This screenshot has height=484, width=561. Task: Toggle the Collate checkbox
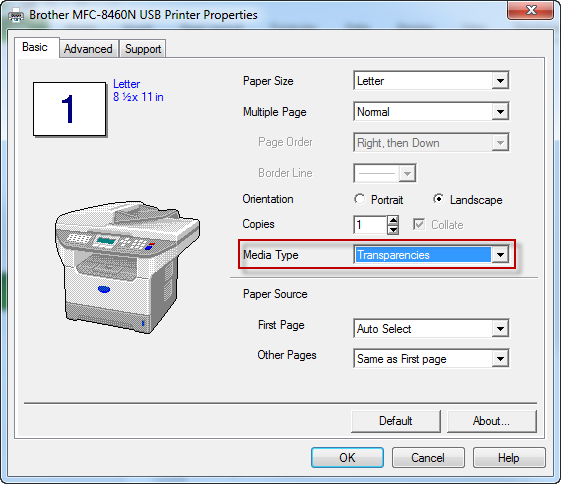[x=419, y=225]
